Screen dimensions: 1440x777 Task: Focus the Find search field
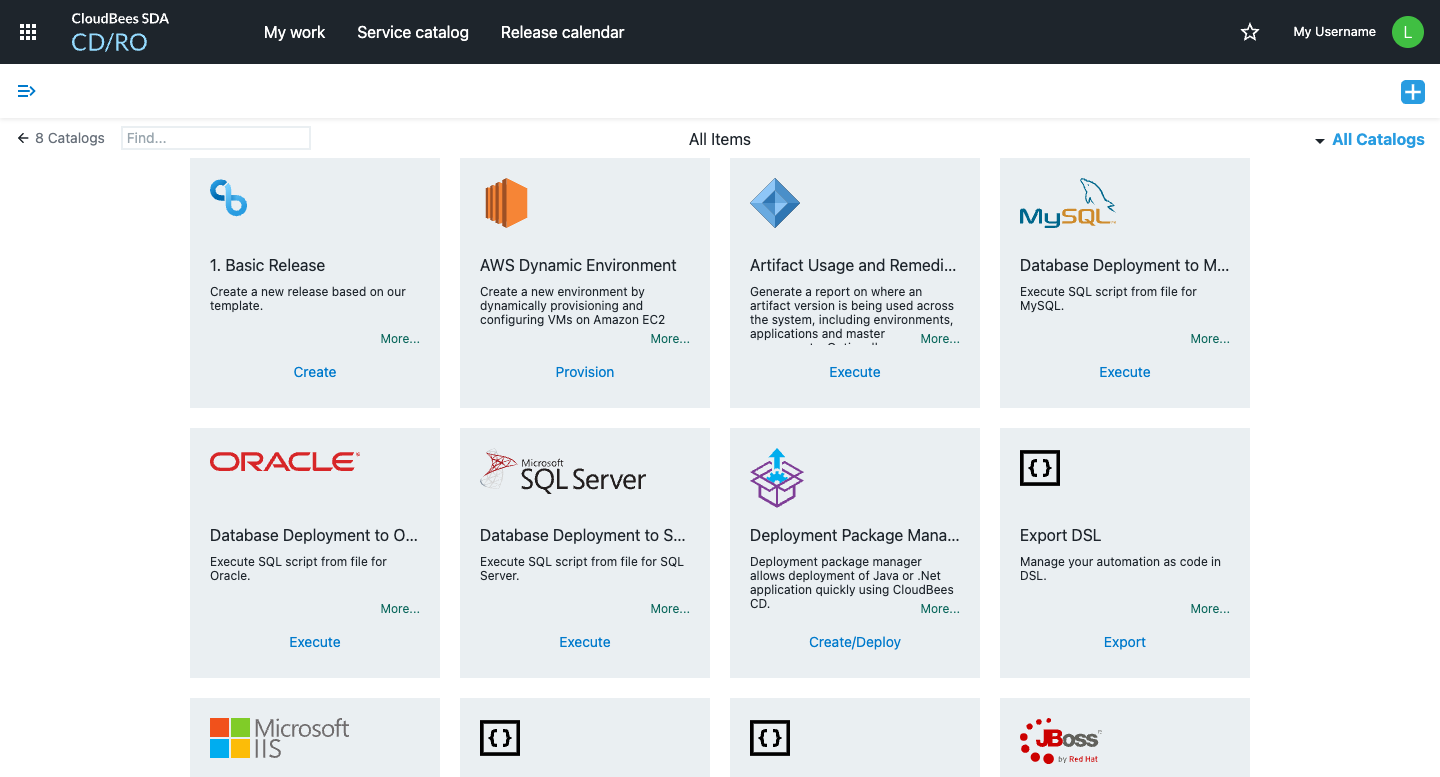(x=216, y=138)
